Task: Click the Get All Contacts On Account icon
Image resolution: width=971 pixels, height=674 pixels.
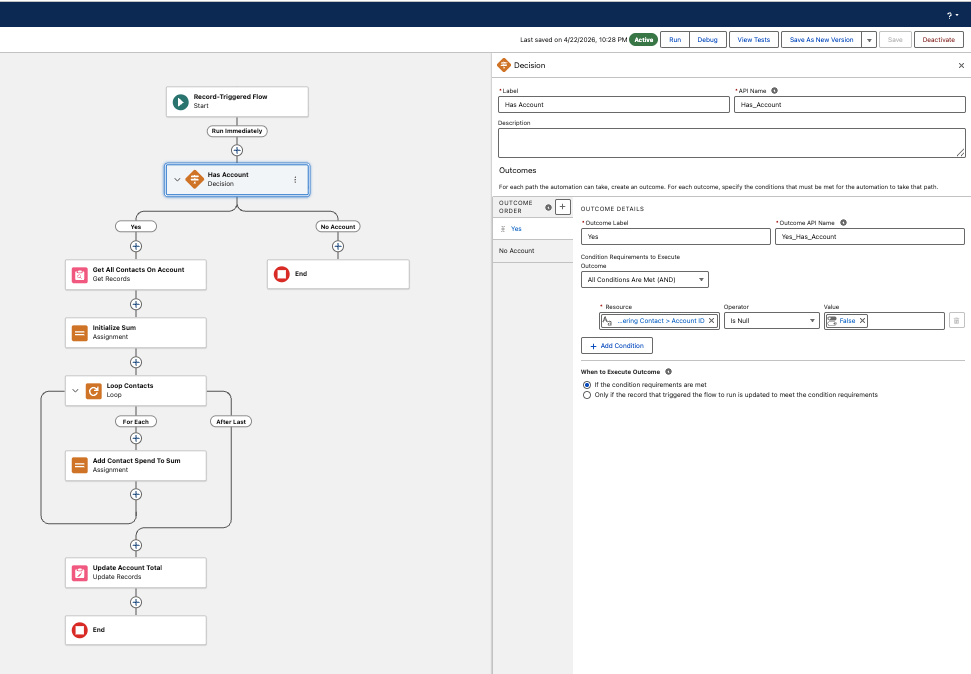Action: pyautogui.click(x=80, y=274)
